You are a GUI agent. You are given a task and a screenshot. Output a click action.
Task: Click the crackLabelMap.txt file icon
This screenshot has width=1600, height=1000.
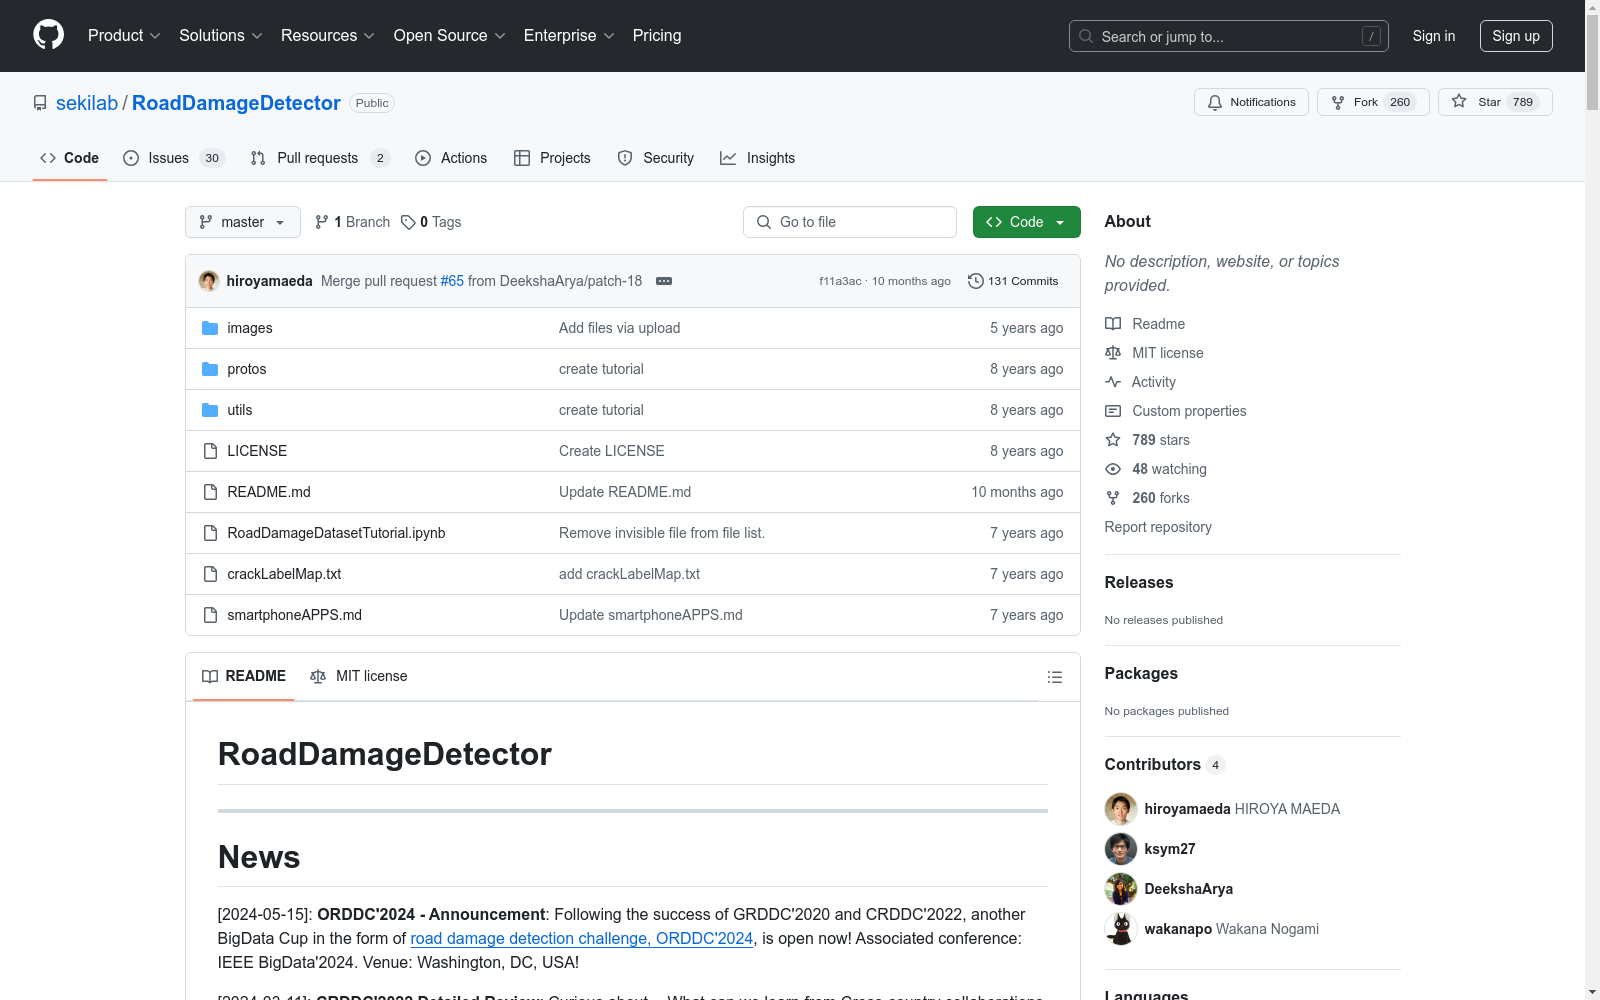click(x=210, y=574)
